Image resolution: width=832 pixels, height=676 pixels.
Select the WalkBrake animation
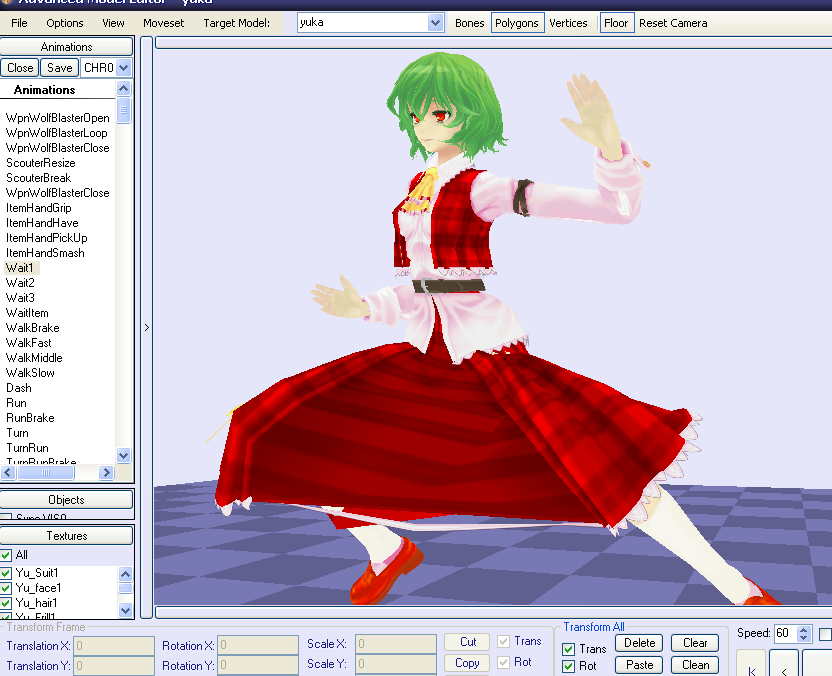tap(33, 328)
